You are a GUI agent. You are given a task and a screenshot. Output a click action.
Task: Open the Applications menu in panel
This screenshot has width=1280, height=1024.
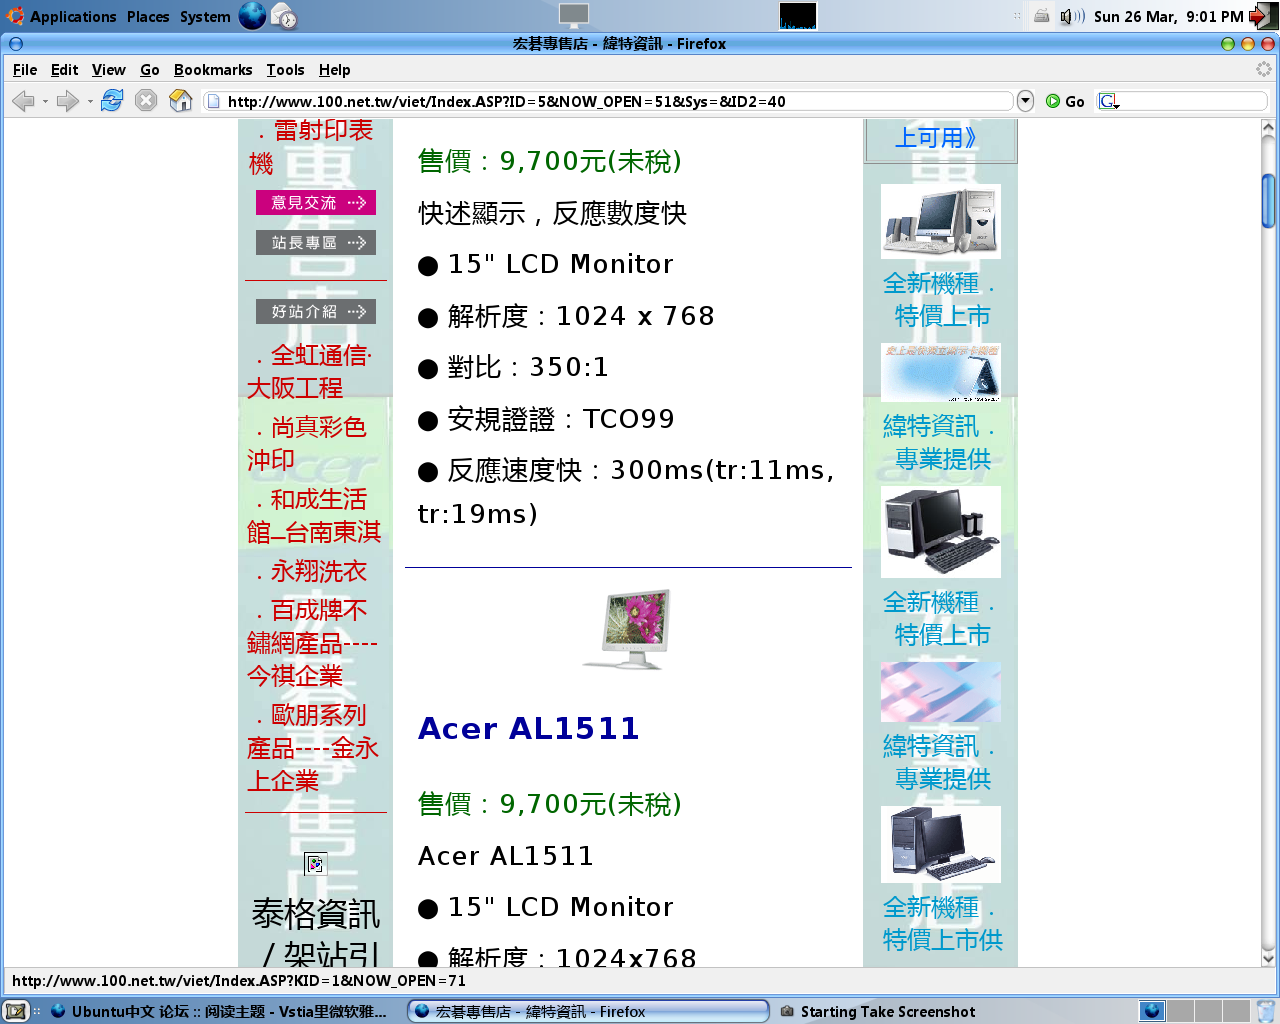(62, 16)
